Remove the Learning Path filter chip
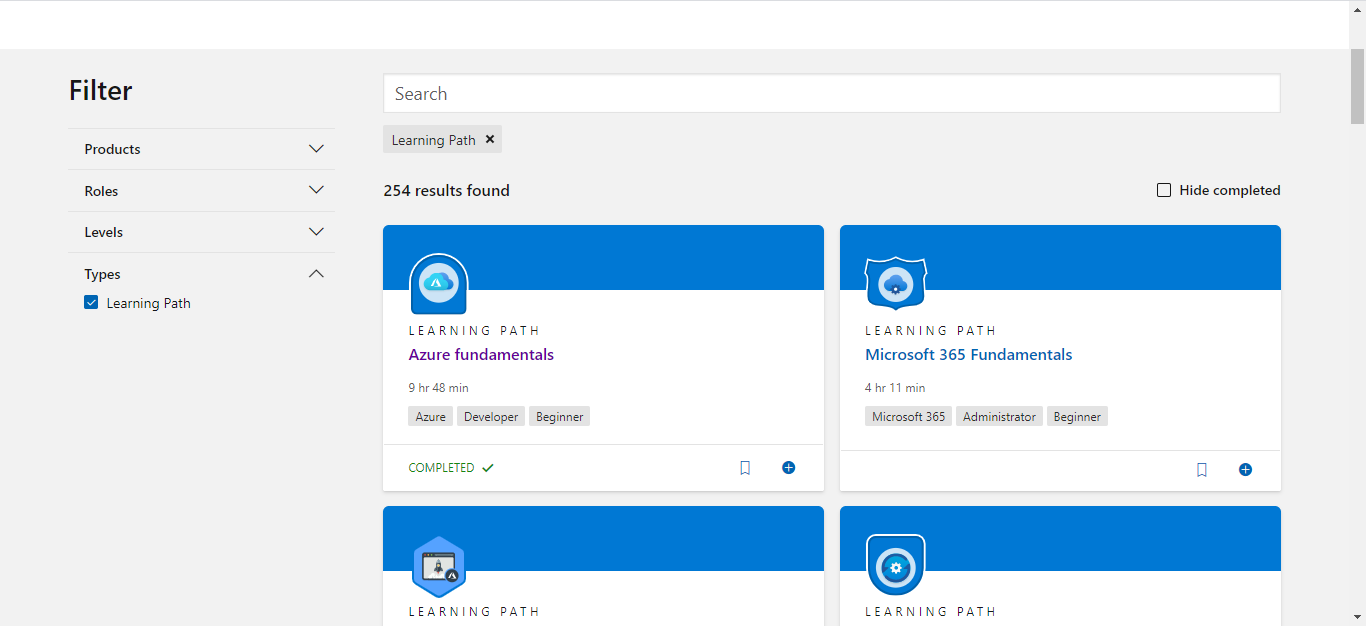The image size is (1366, 626). [490, 139]
